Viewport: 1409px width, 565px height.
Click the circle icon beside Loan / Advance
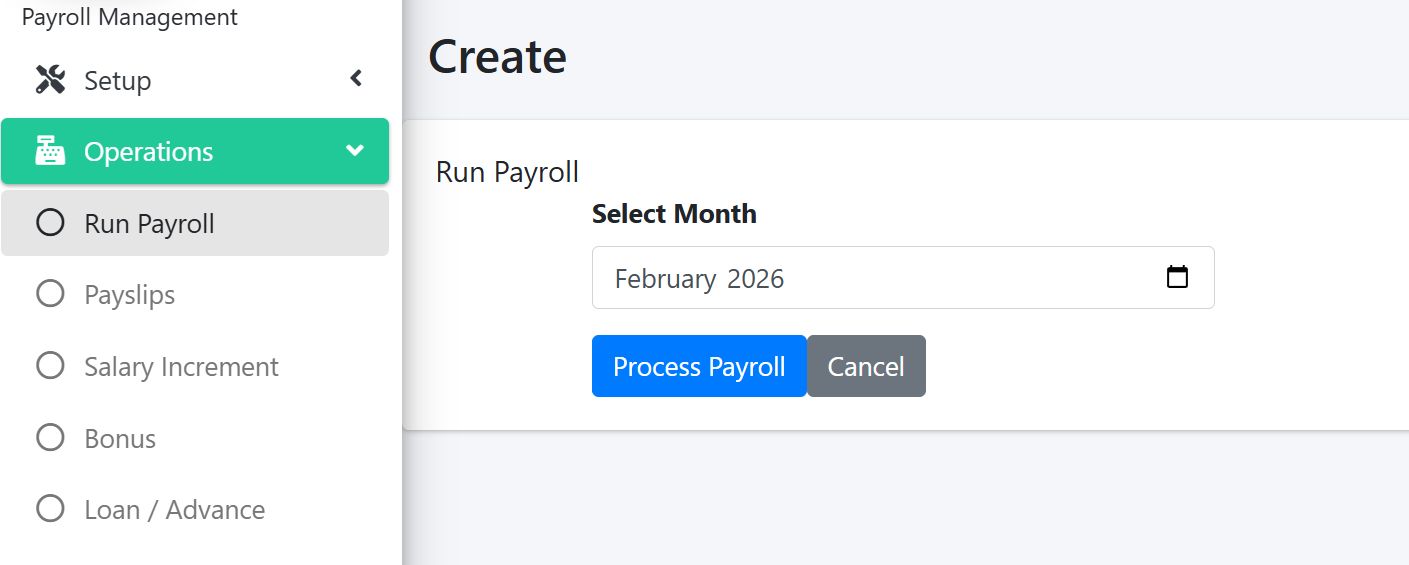[50, 509]
